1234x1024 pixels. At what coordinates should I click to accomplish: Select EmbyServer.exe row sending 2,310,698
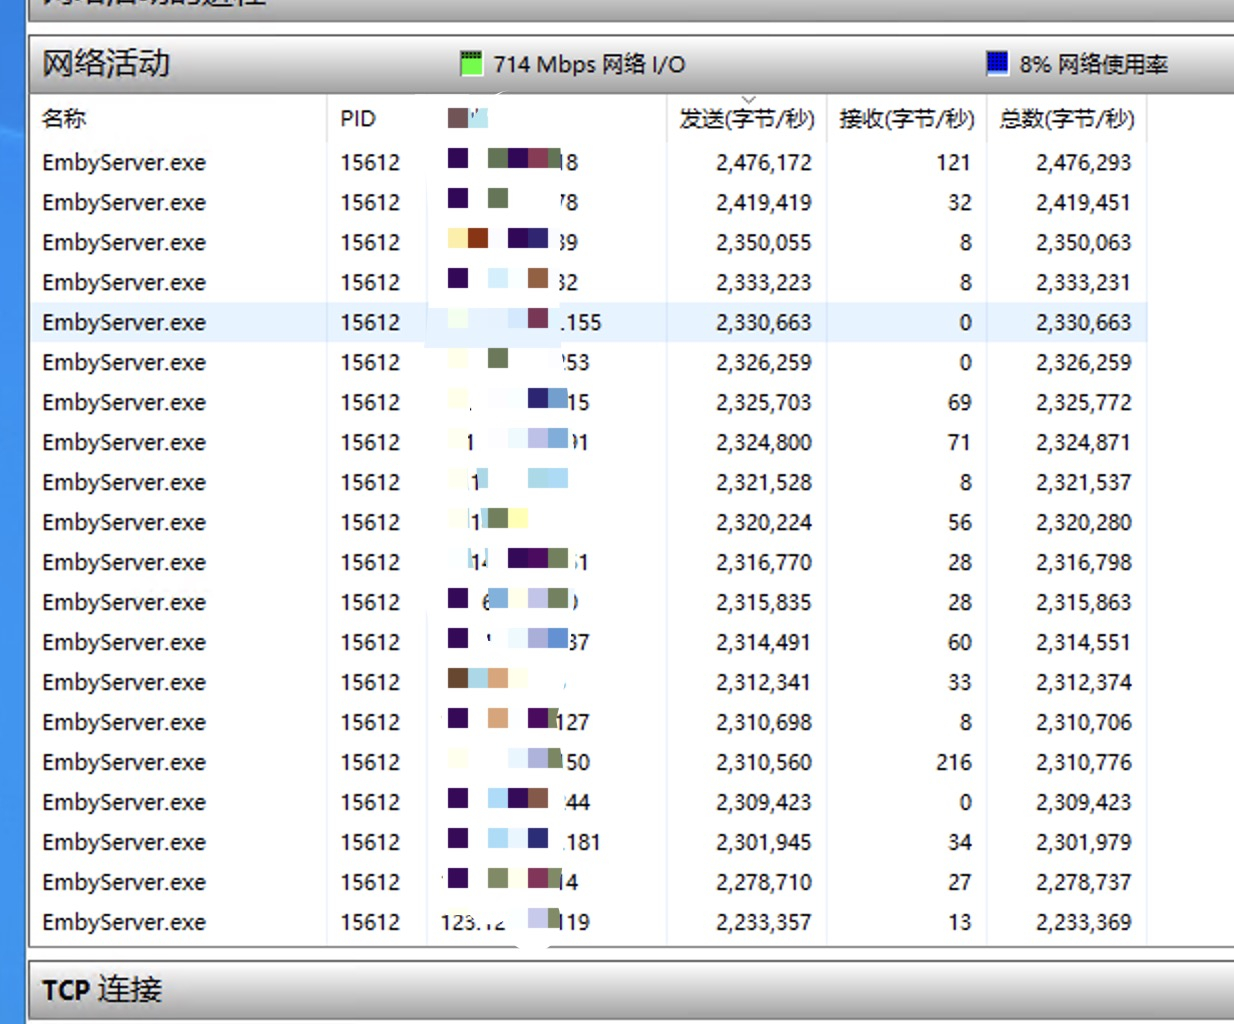[588, 722]
